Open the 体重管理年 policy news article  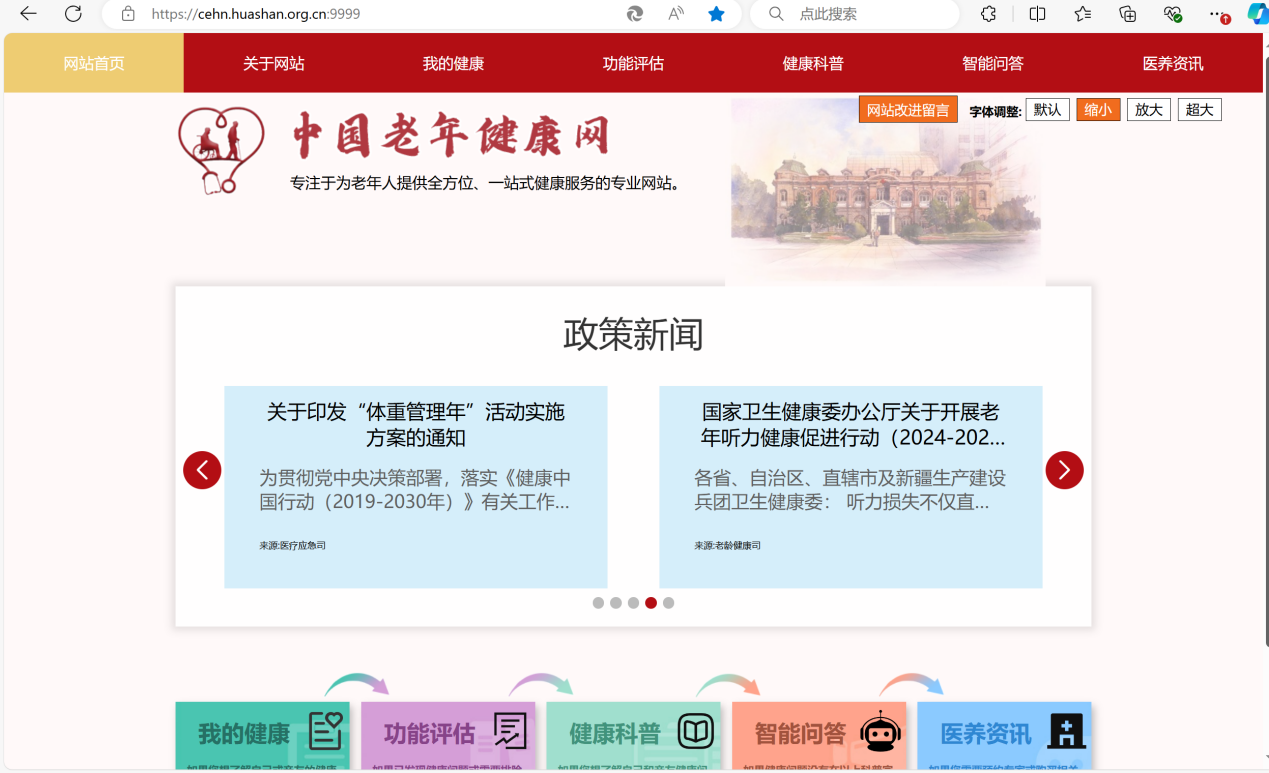pyautogui.click(x=415, y=424)
